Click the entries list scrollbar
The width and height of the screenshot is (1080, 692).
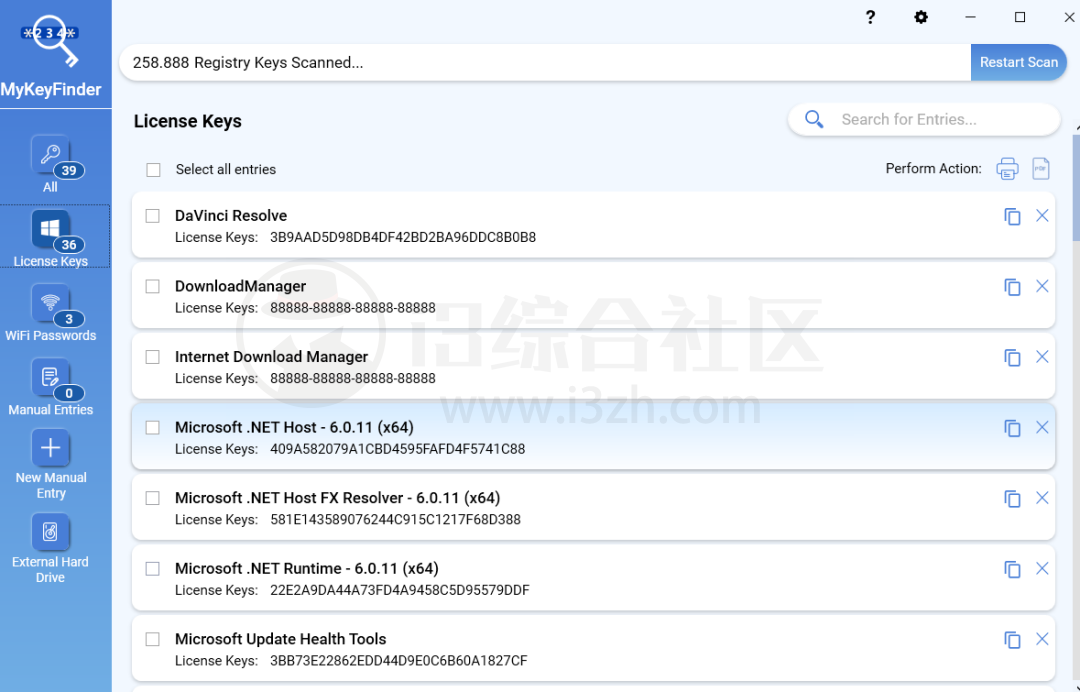pos(1076,188)
